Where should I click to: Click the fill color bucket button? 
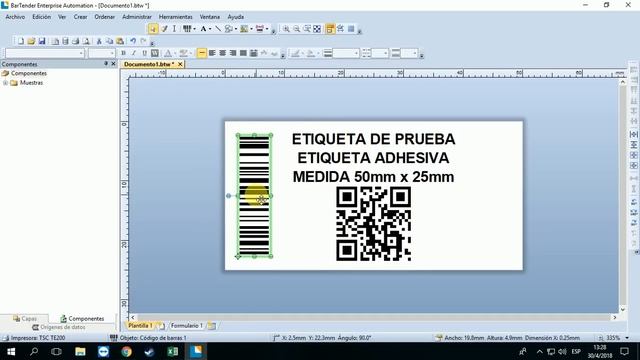[x=311, y=53]
